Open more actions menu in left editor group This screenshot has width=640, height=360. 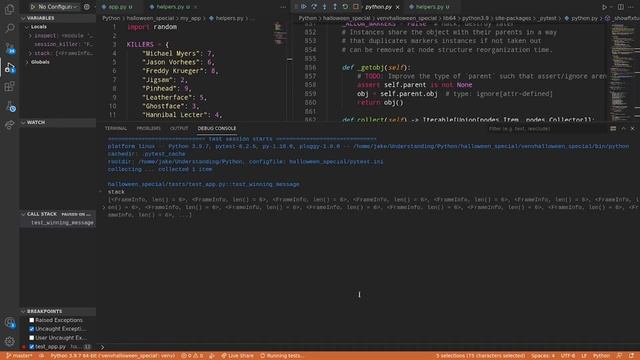283,7
